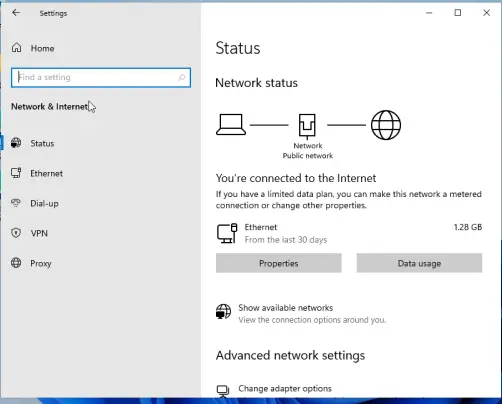Image resolution: width=502 pixels, height=404 pixels.
Task: Click the Network & Internet heading
Action: point(50,107)
